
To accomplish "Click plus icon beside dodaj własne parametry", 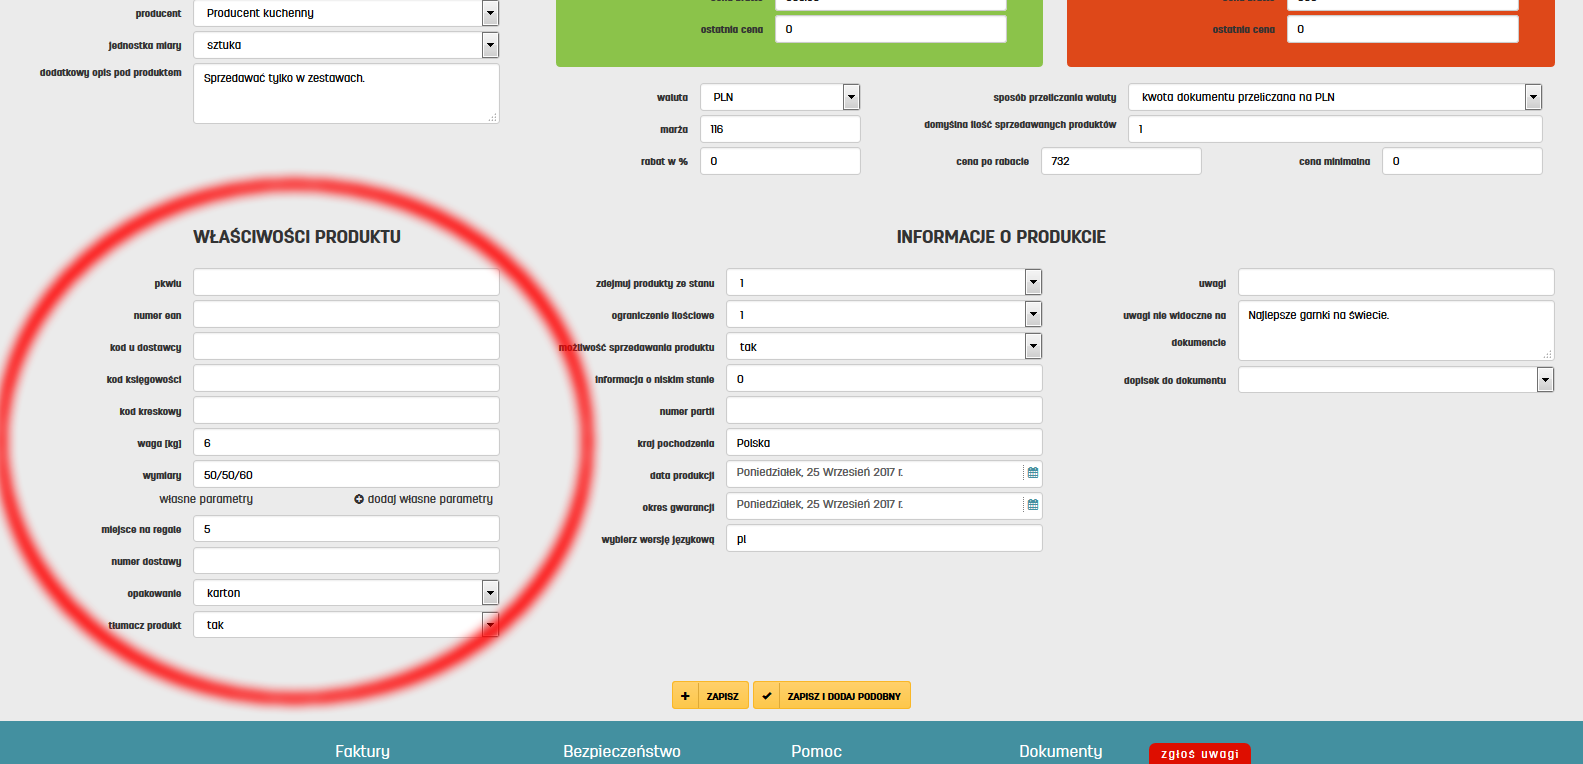I will point(359,499).
